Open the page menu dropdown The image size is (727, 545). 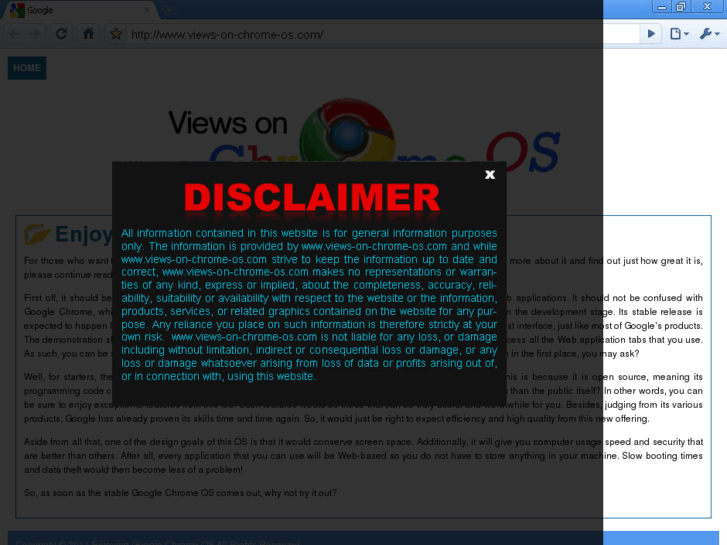(679, 34)
